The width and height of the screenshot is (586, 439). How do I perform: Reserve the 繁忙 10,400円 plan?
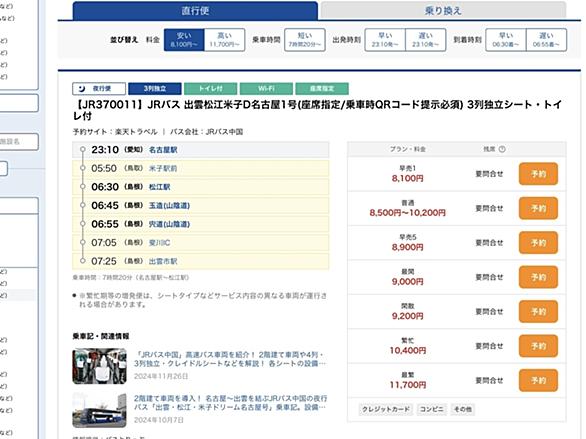pyautogui.click(x=538, y=346)
